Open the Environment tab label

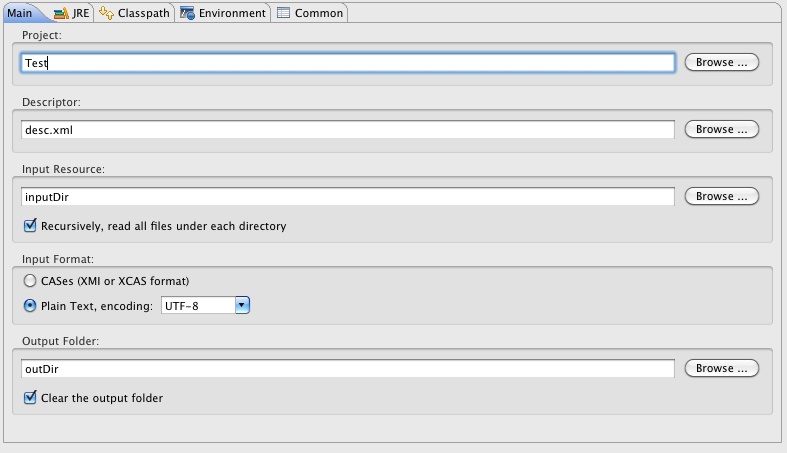(232, 13)
